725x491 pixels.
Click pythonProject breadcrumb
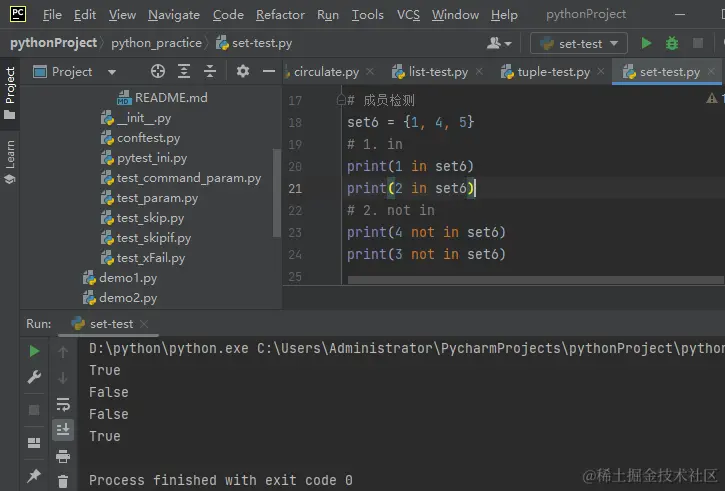pyautogui.click(x=54, y=43)
